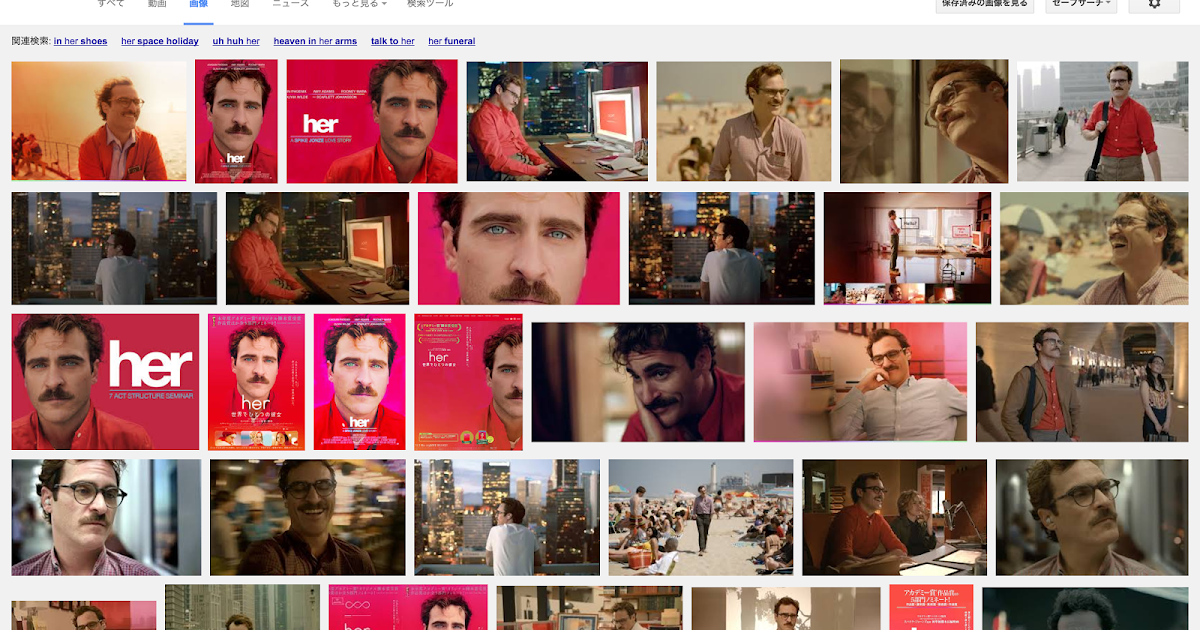Image resolution: width=1200 pixels, height=630 pixels.
Task: Click the 'uh huh her' link
Action: coord(236,41)
